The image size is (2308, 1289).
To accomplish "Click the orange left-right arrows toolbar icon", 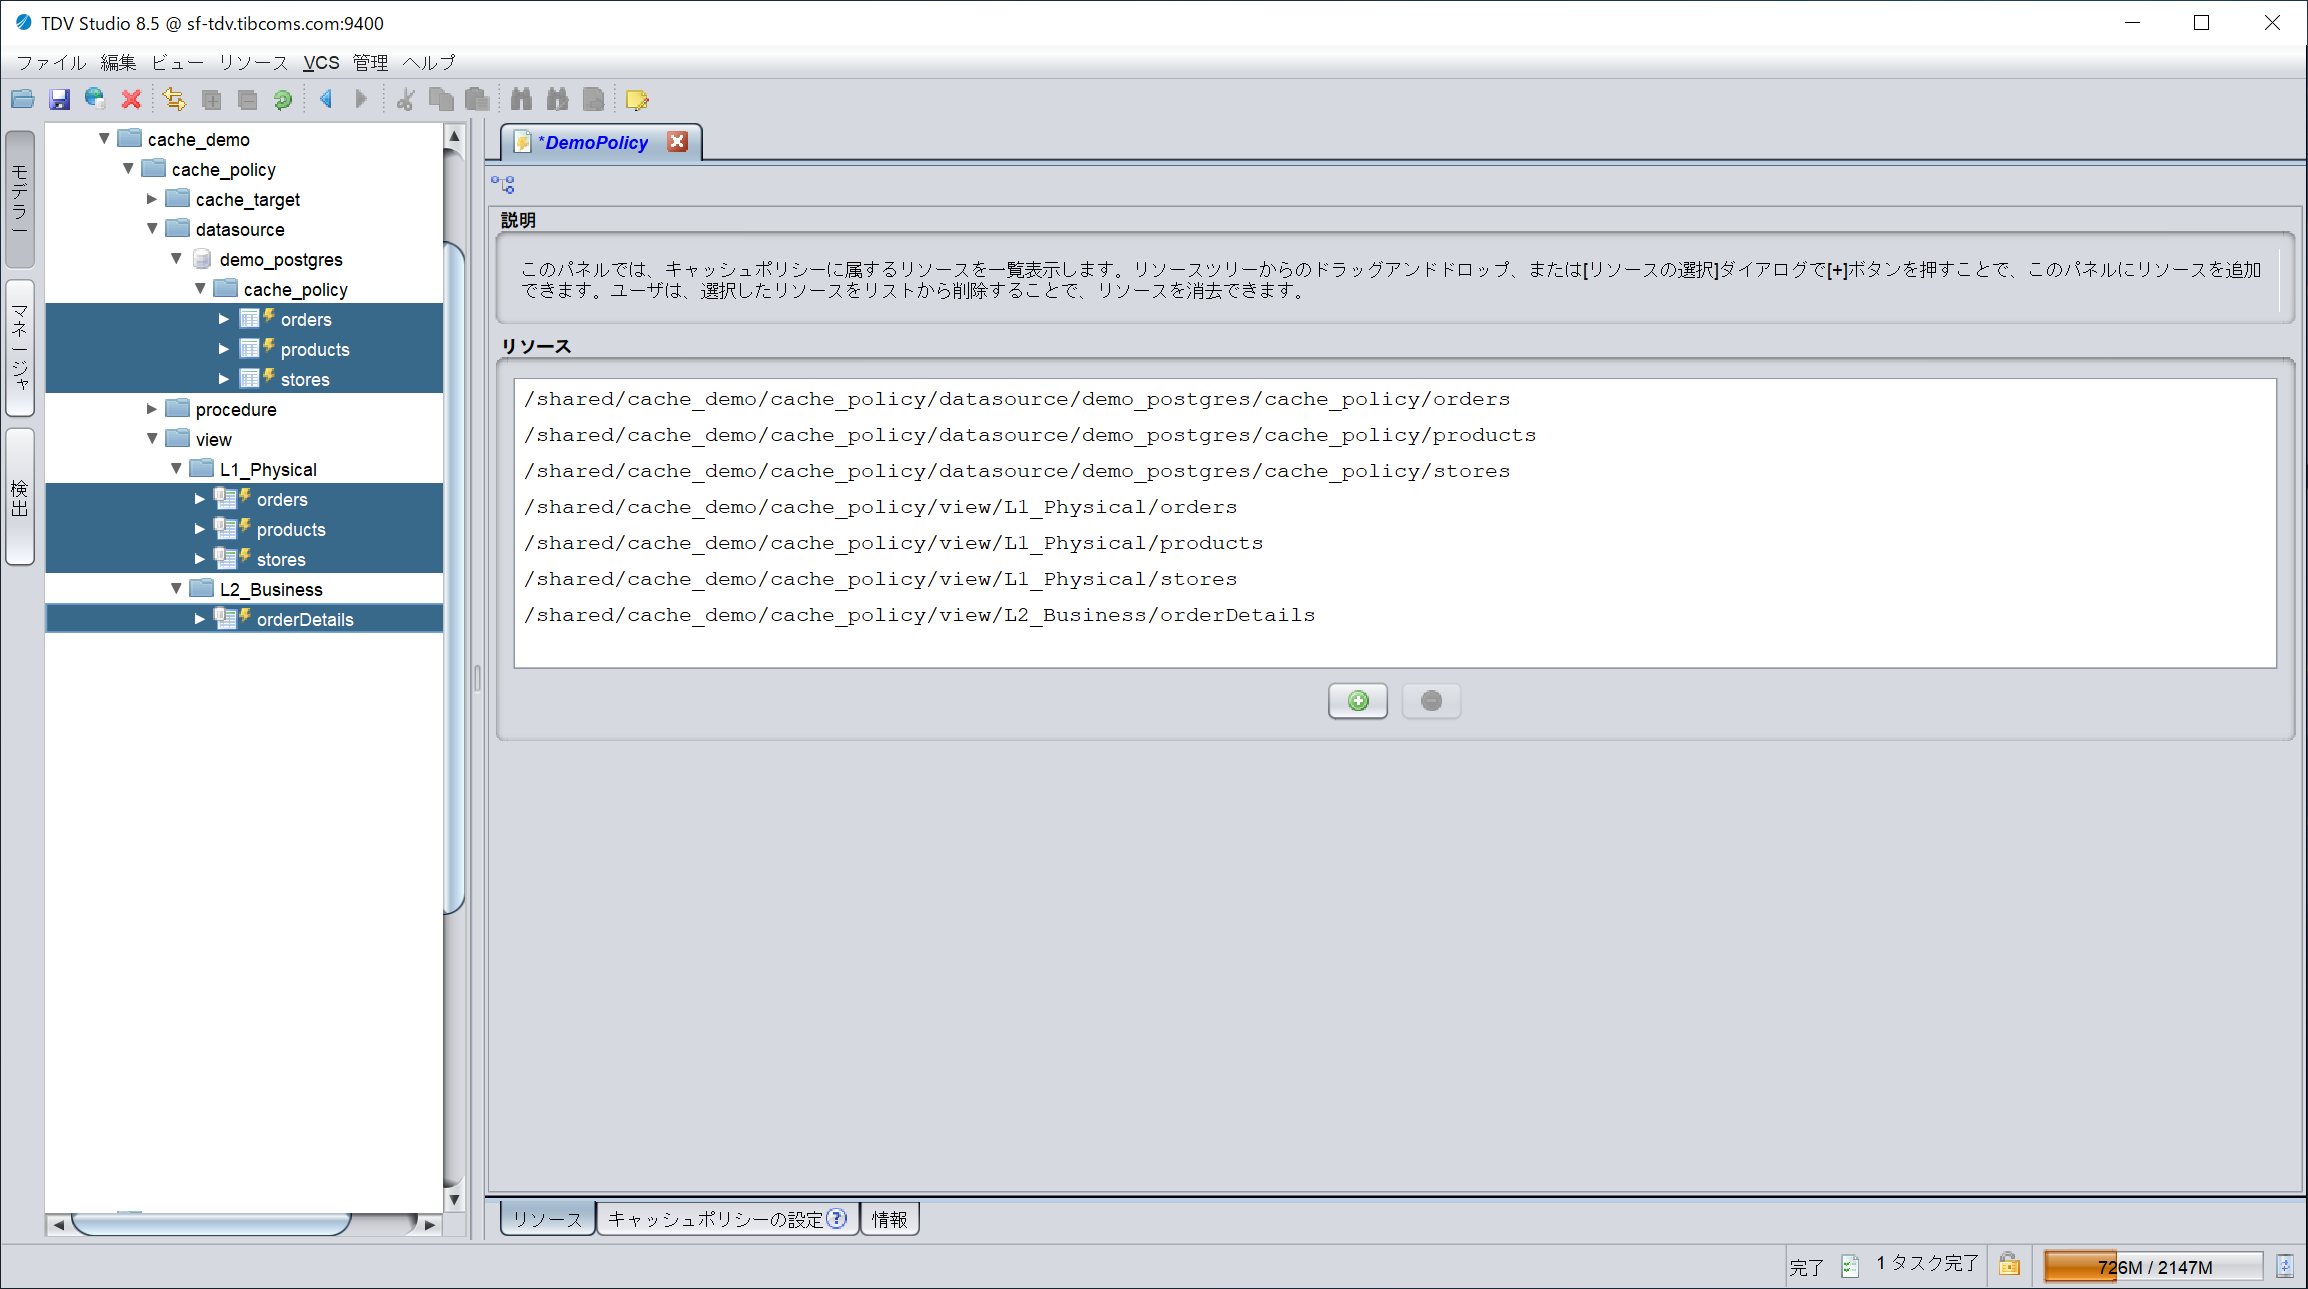I will (x=174, y=99).
